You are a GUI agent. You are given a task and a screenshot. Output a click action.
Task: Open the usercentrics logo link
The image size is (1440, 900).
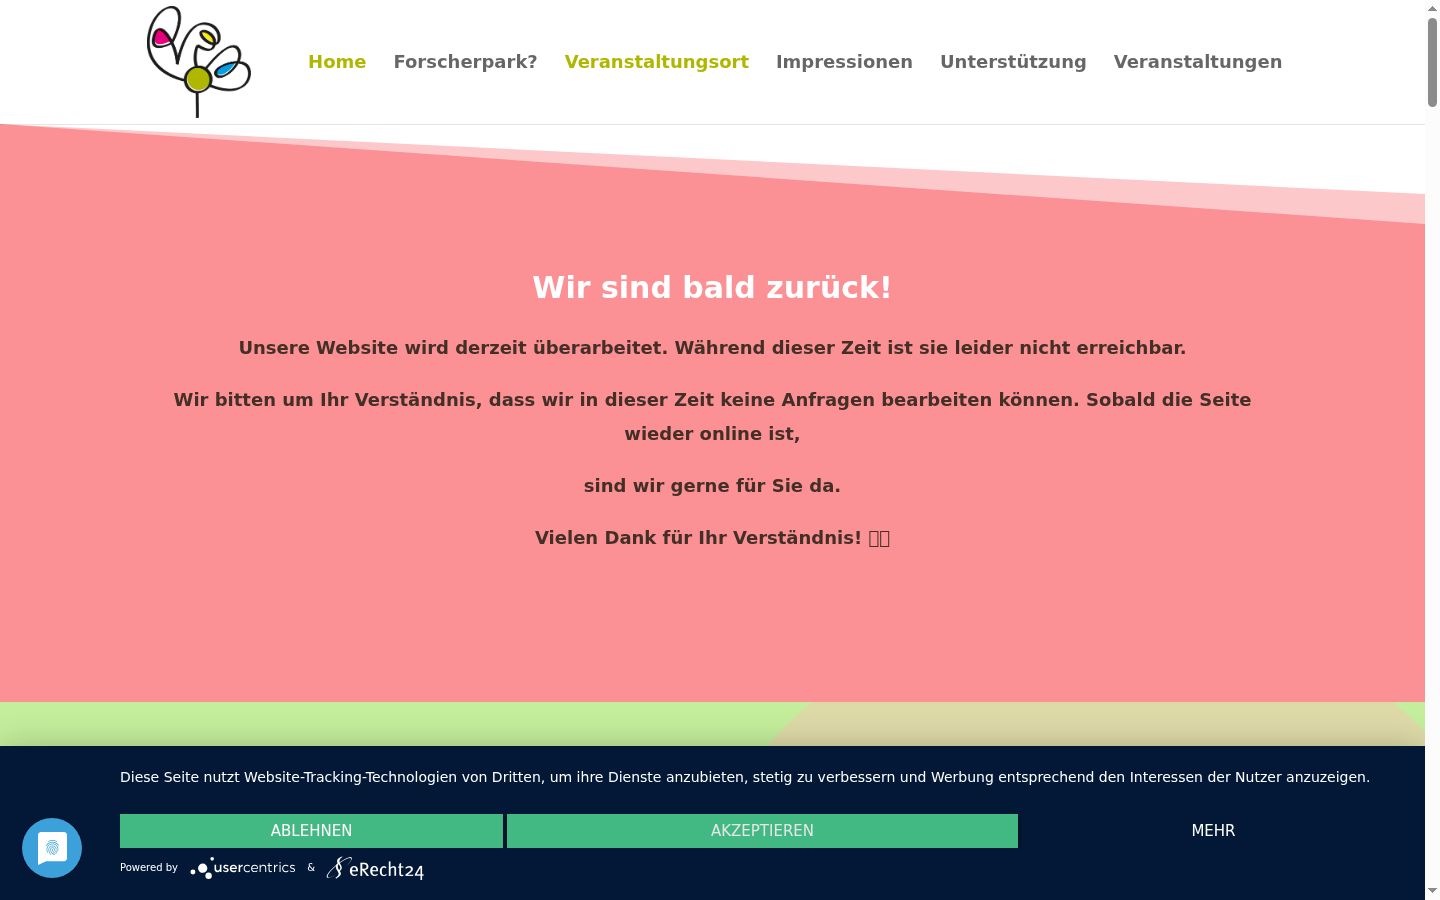click(243, 868)
